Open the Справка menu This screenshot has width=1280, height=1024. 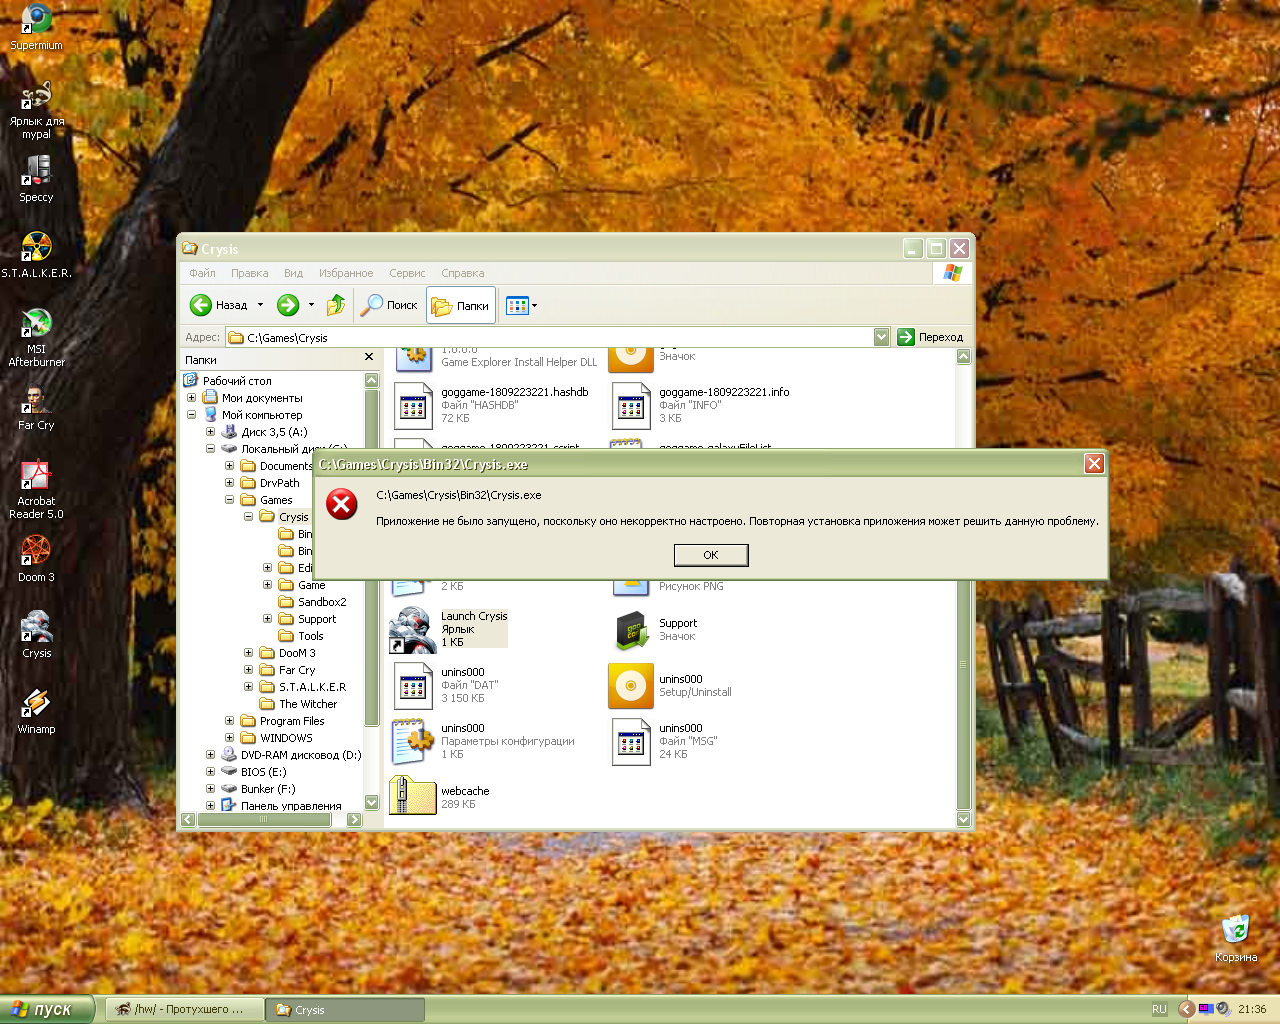tap(462, 273)
